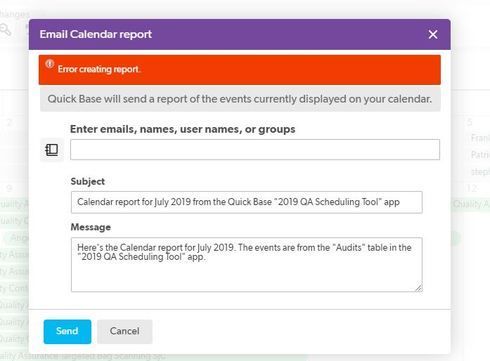
Task: Click the error alert icon in orange banner
Action: [50, 64]
